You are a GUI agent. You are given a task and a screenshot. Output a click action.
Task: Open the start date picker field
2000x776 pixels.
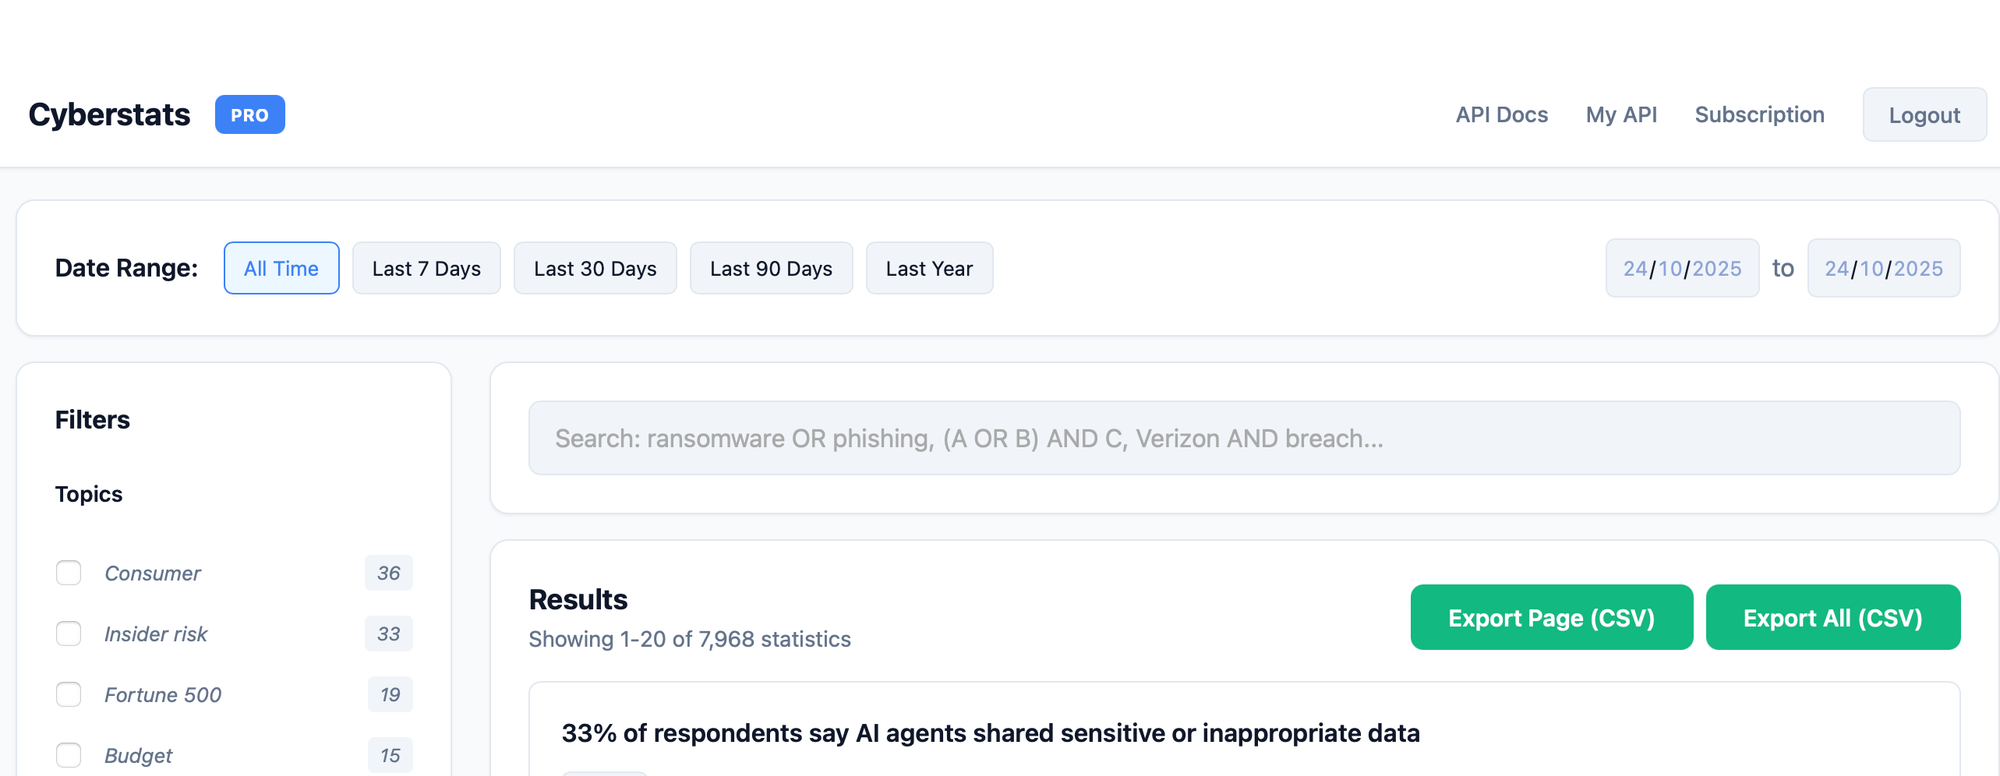(1682, 268)
